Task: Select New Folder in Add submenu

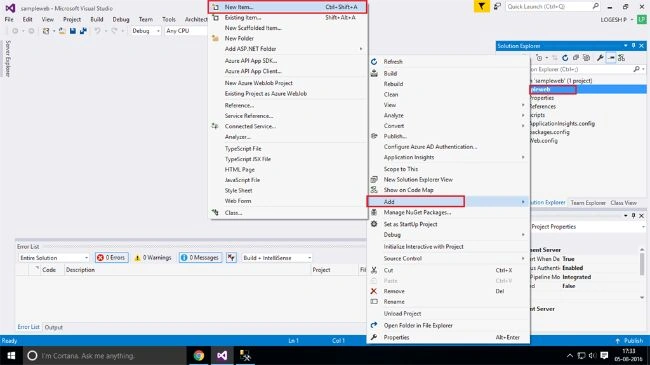Action: 288,38
